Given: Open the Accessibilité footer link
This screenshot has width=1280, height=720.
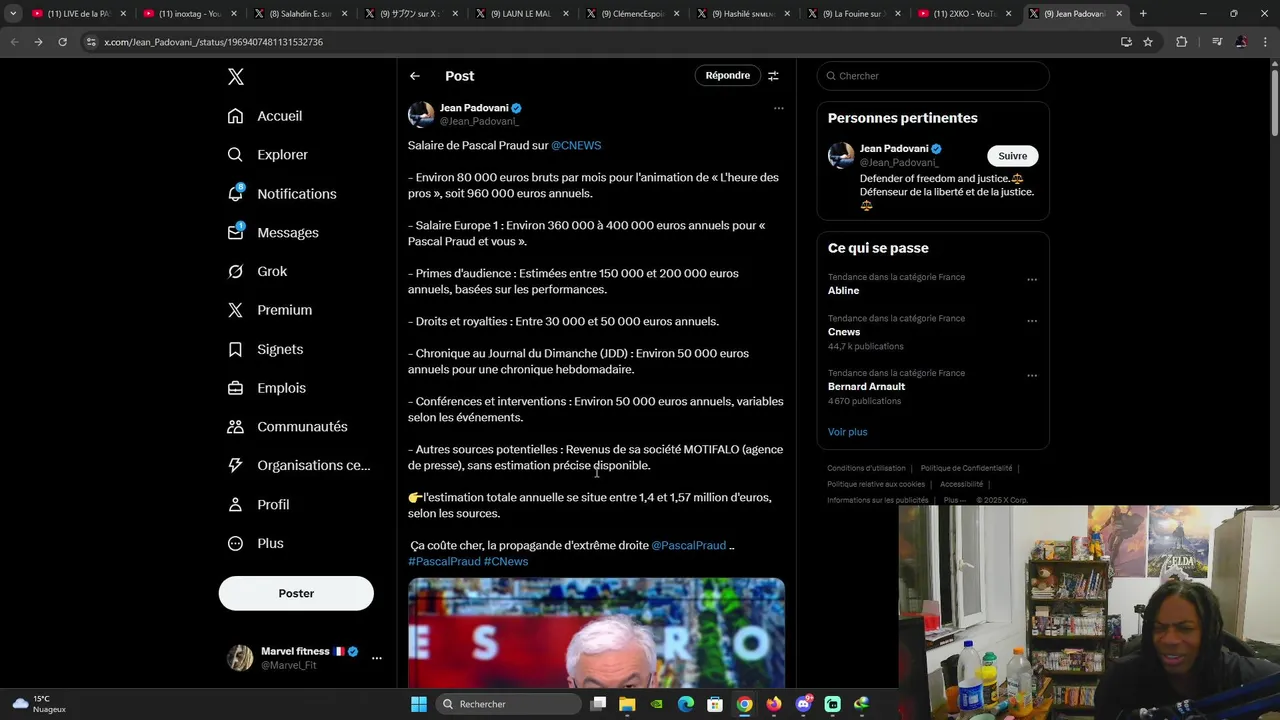Looking at the screenshot, I should pos(961,484).
